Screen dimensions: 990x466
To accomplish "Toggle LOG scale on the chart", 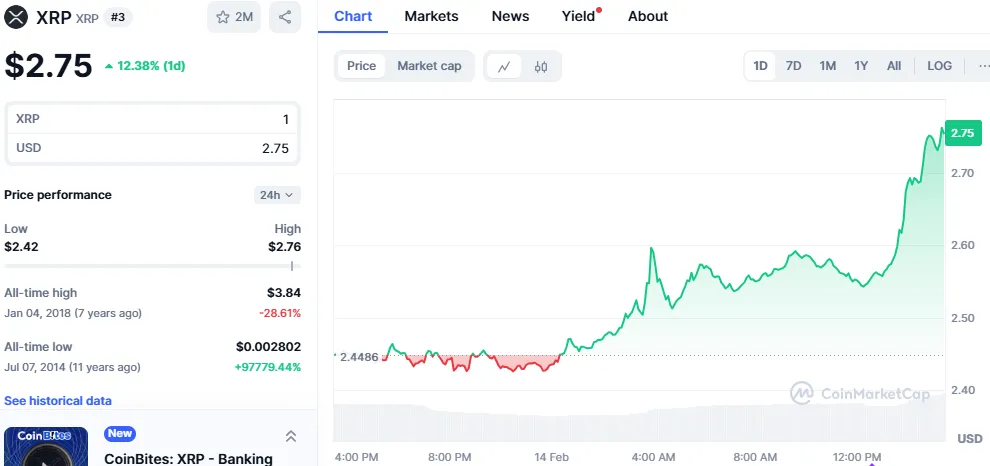I will coord(939,66).
